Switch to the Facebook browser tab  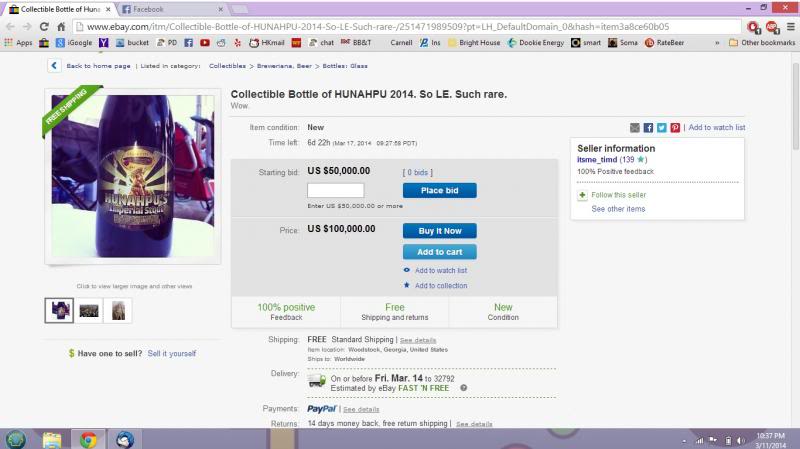coord(171,9)
